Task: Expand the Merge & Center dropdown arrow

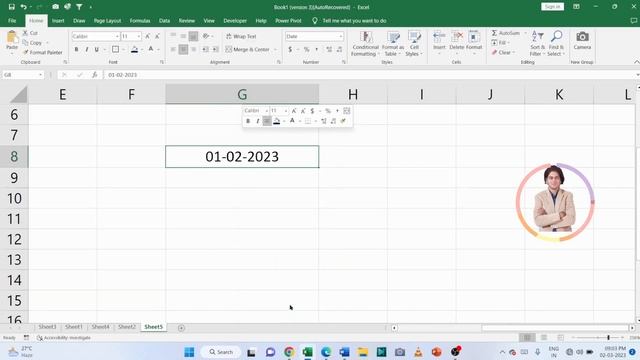Action: click(276, 49)
